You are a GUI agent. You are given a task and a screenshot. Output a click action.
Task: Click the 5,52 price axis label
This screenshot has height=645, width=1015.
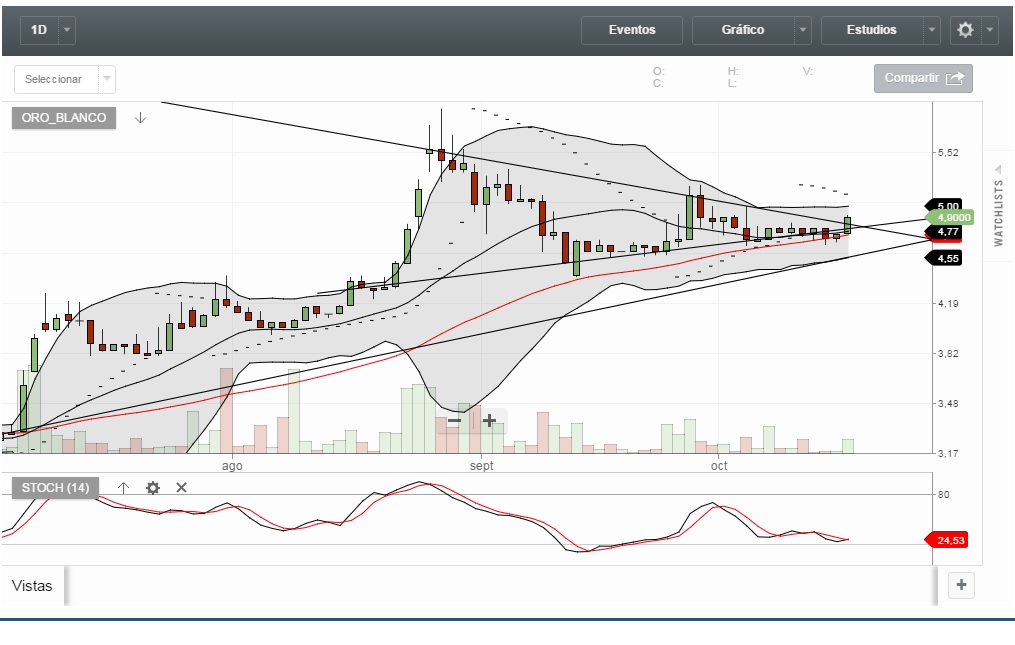(948, 153)
